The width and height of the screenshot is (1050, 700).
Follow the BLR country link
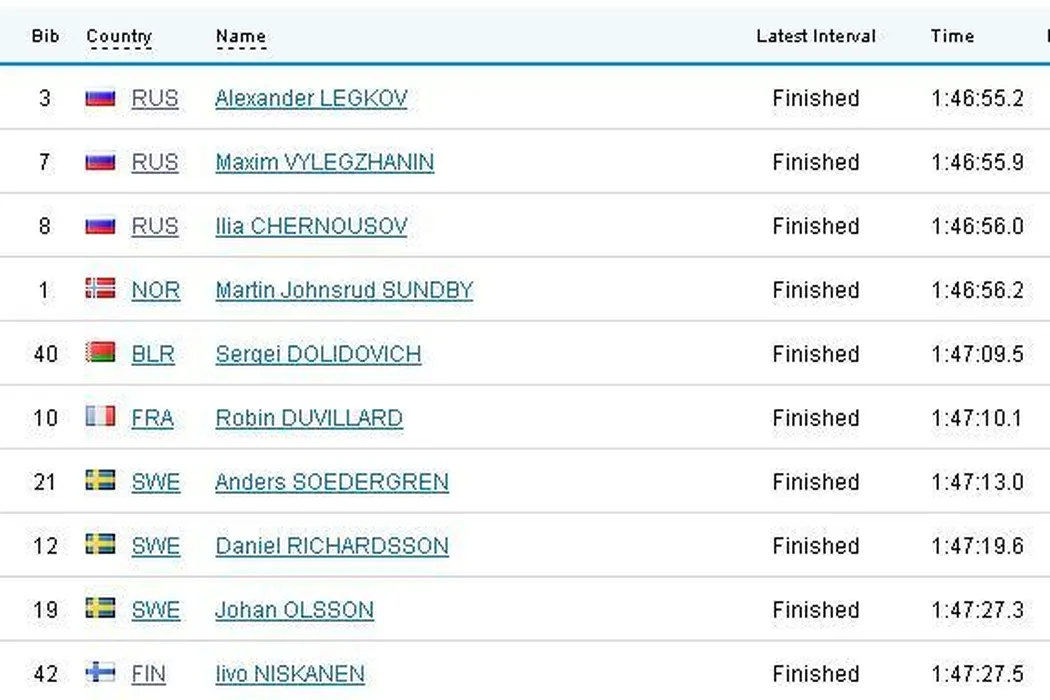point(153,354)
